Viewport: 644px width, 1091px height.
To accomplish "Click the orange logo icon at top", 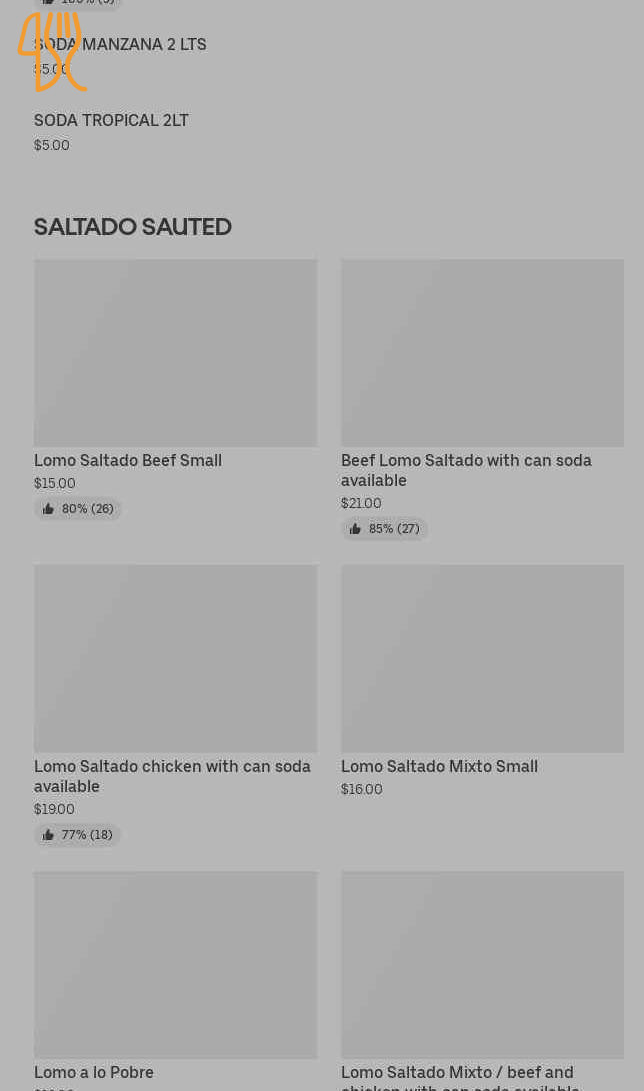I will [52, 52].
